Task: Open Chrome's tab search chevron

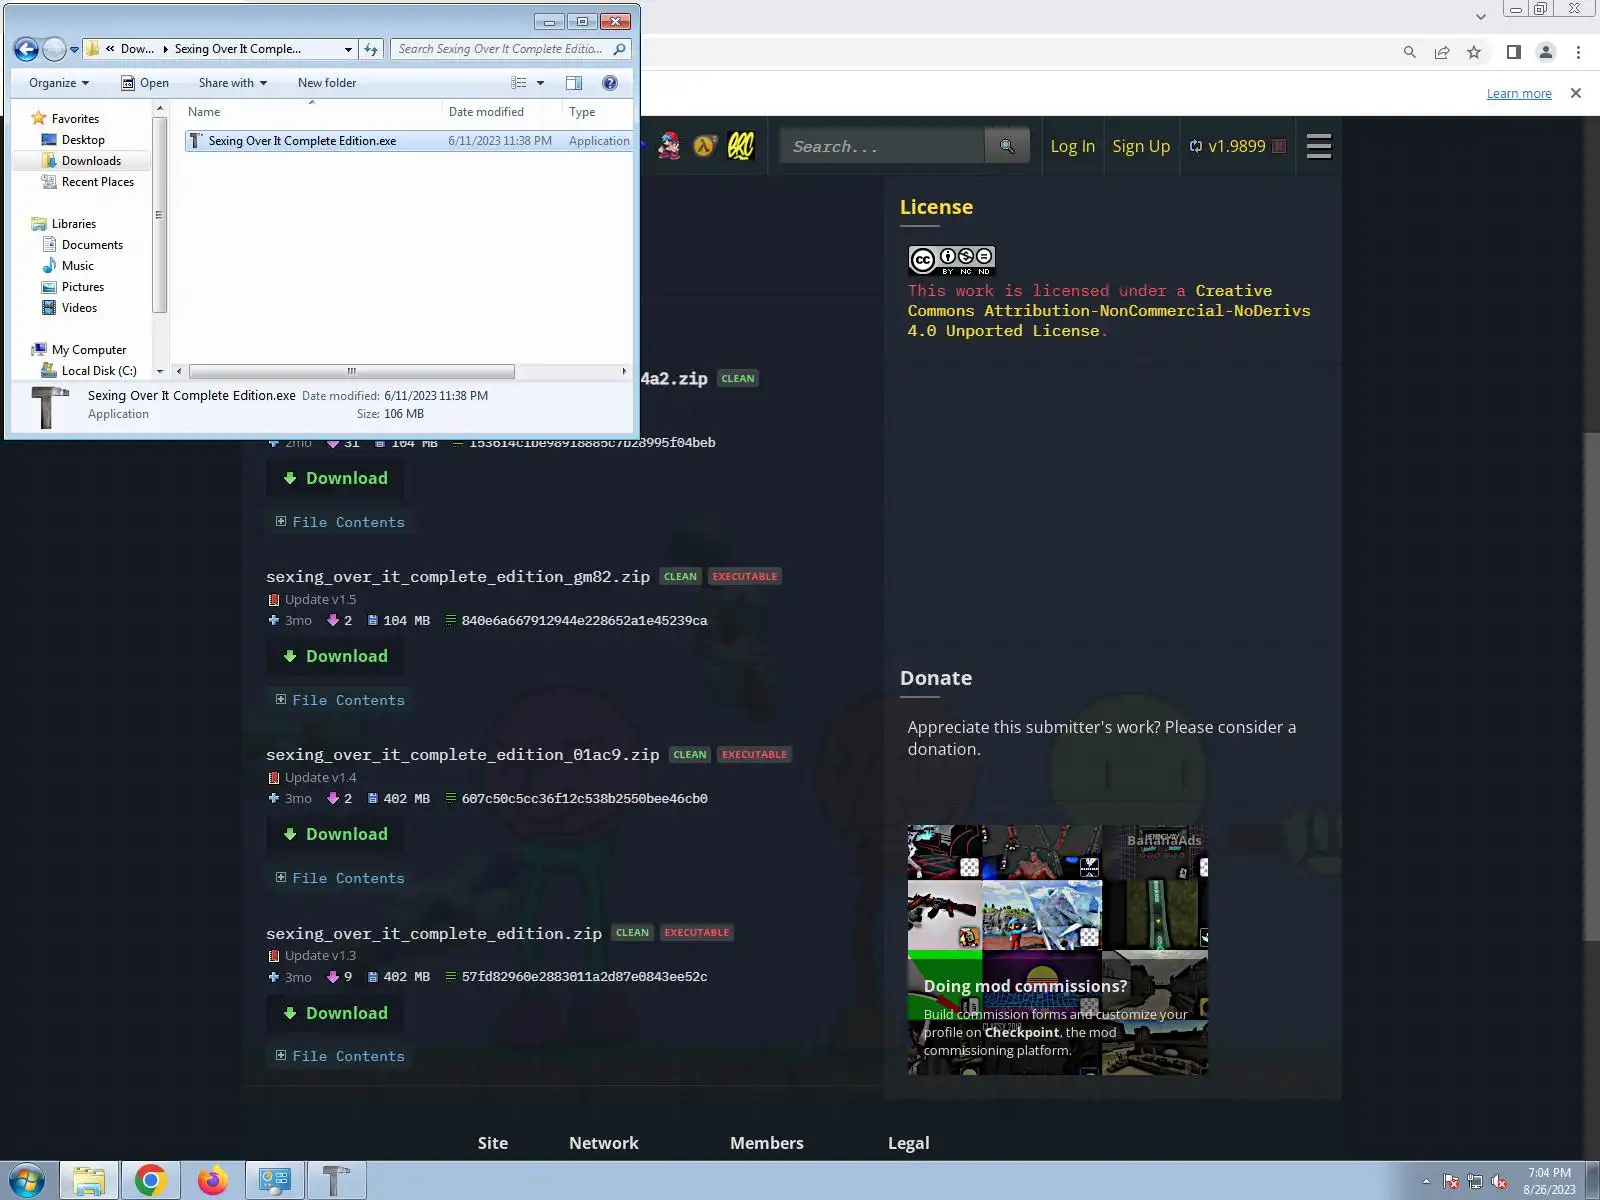Action: pos(1481,16)
